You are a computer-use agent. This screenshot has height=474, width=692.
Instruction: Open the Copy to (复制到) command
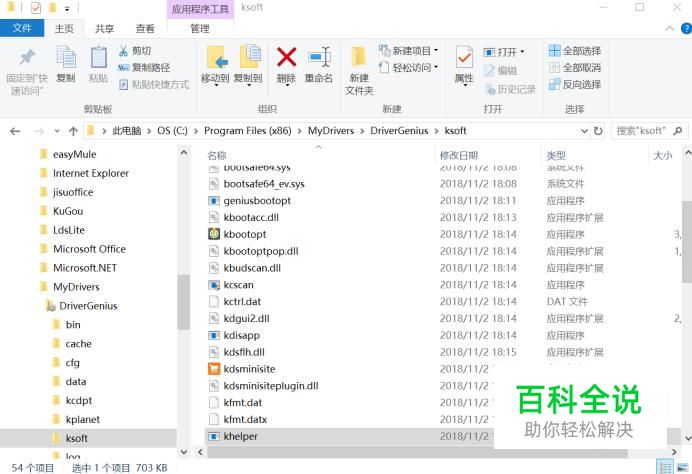(248, 65)
